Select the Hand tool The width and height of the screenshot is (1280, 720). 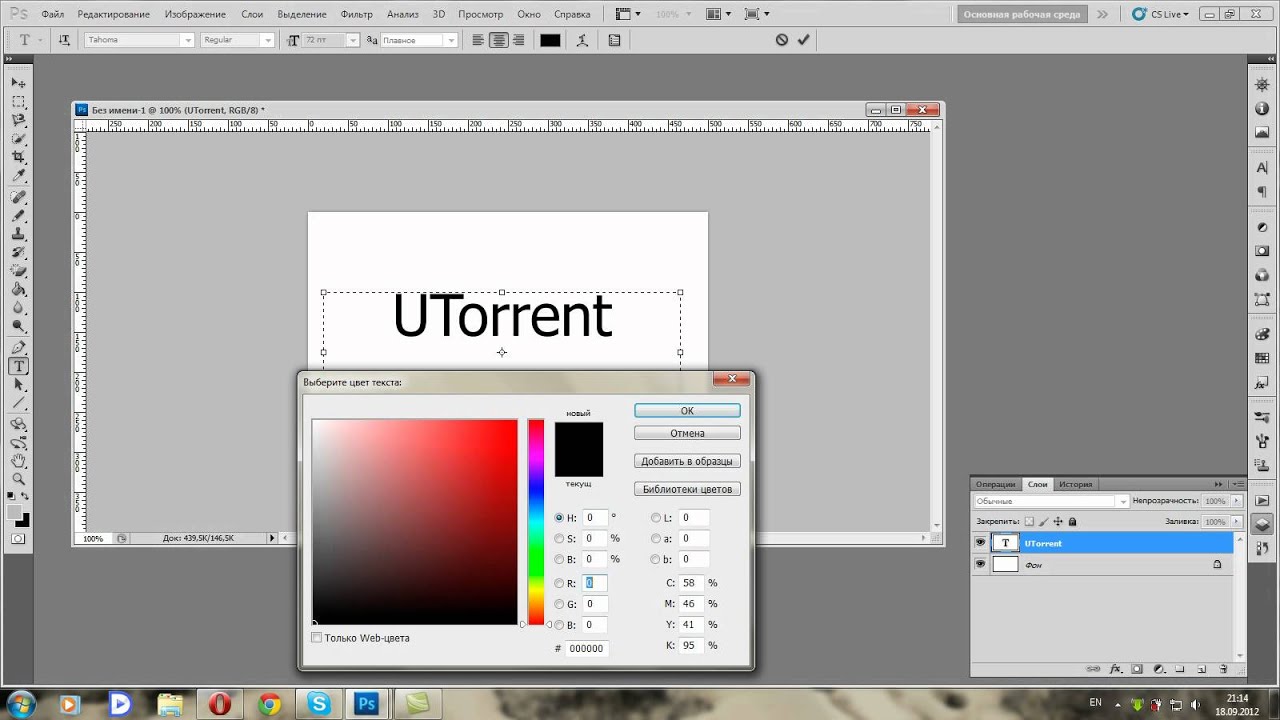coord(19,461)
